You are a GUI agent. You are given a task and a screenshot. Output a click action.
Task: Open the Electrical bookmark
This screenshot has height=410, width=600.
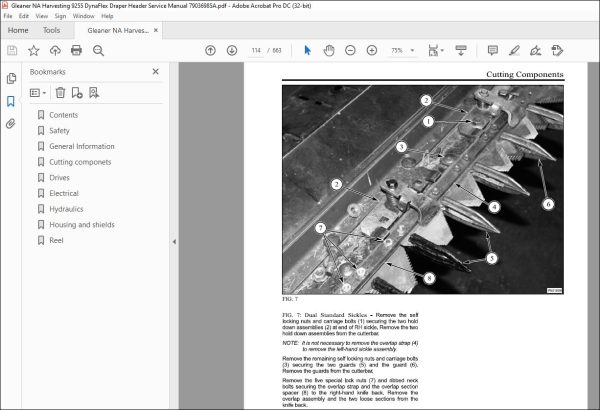pos(64,193)
